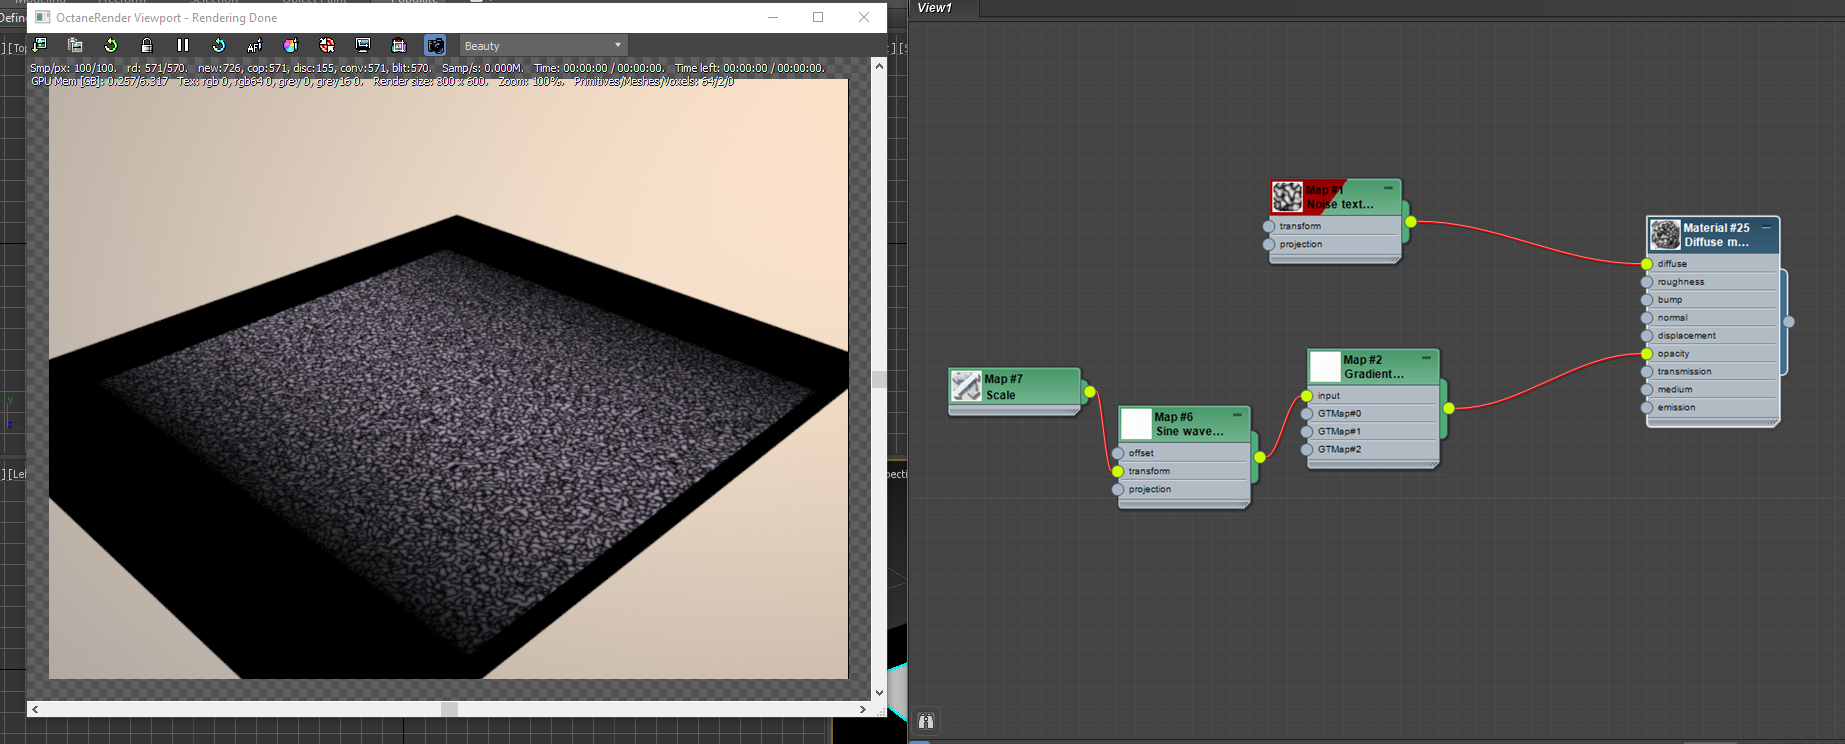
Task: Click the diffuse input socket on Material #25
Action: [1647, 264]
